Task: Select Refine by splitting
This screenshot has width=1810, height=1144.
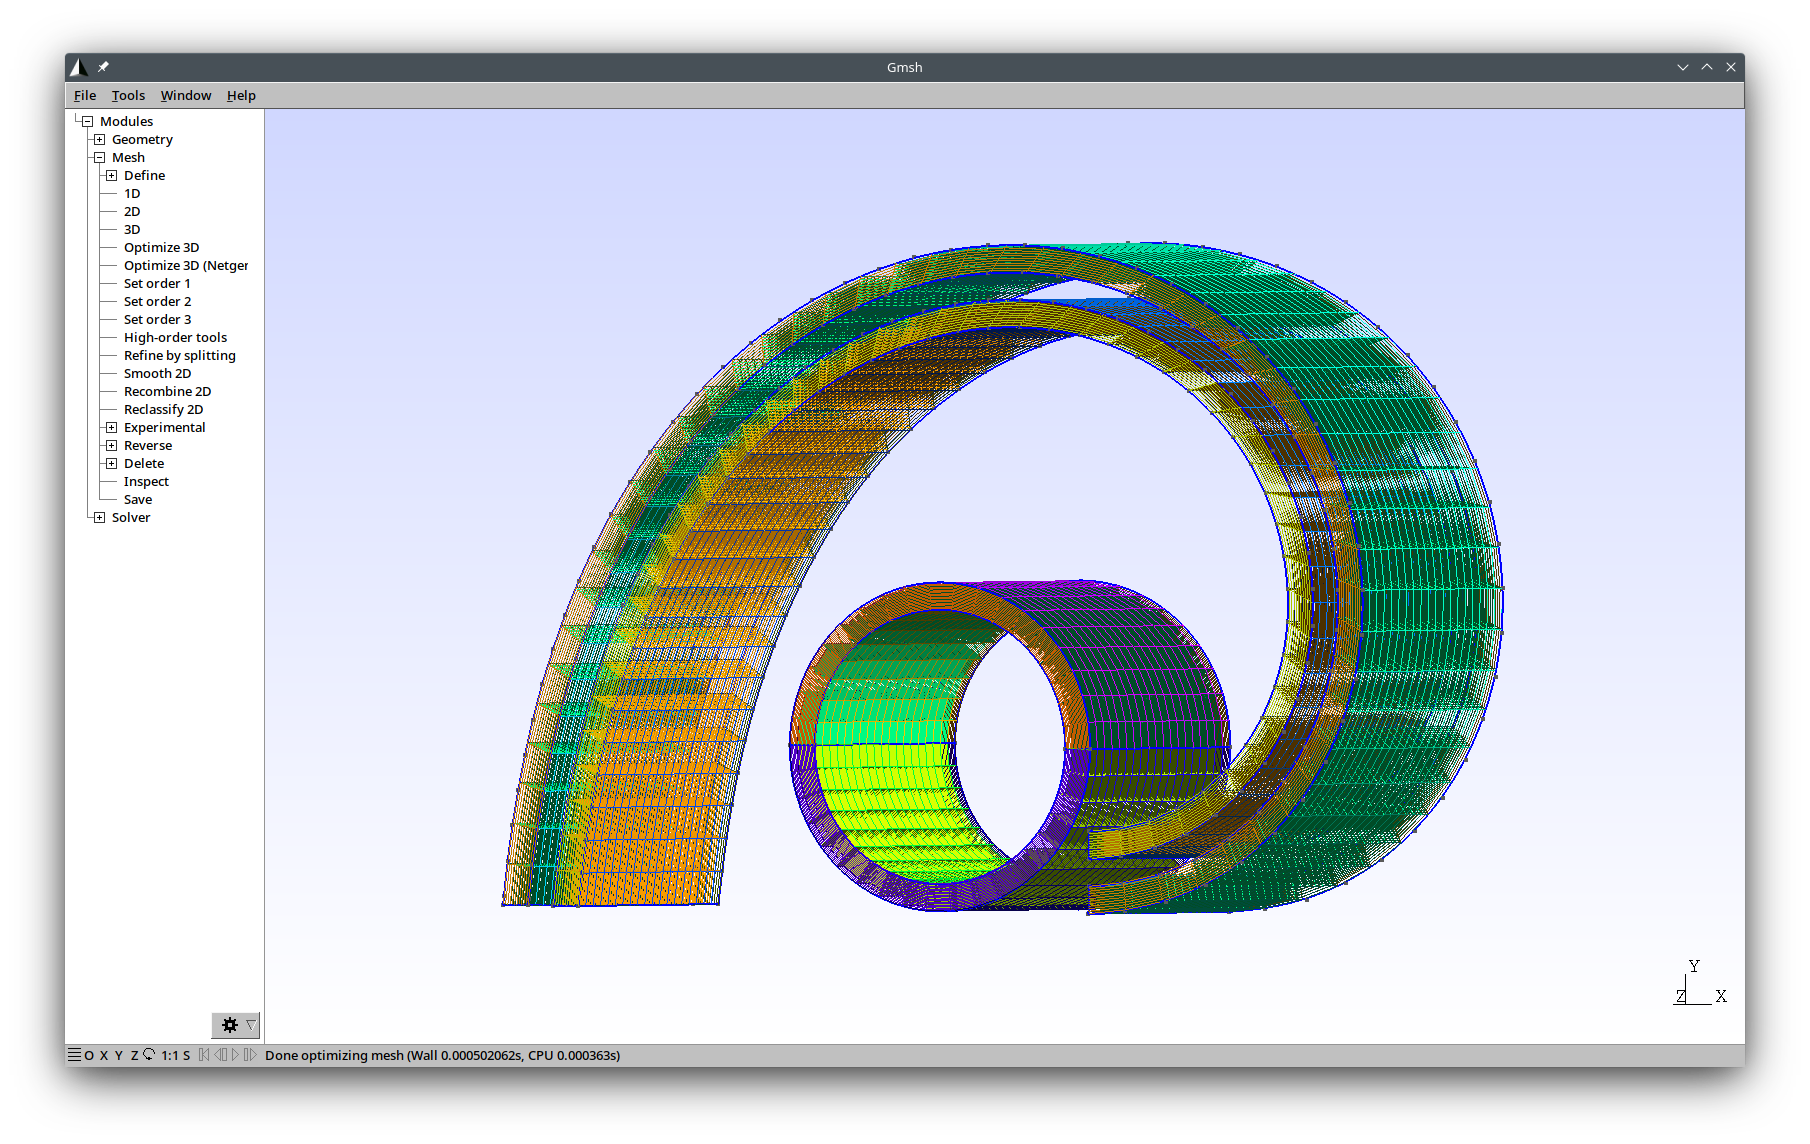Action: [x=180, y=356]
